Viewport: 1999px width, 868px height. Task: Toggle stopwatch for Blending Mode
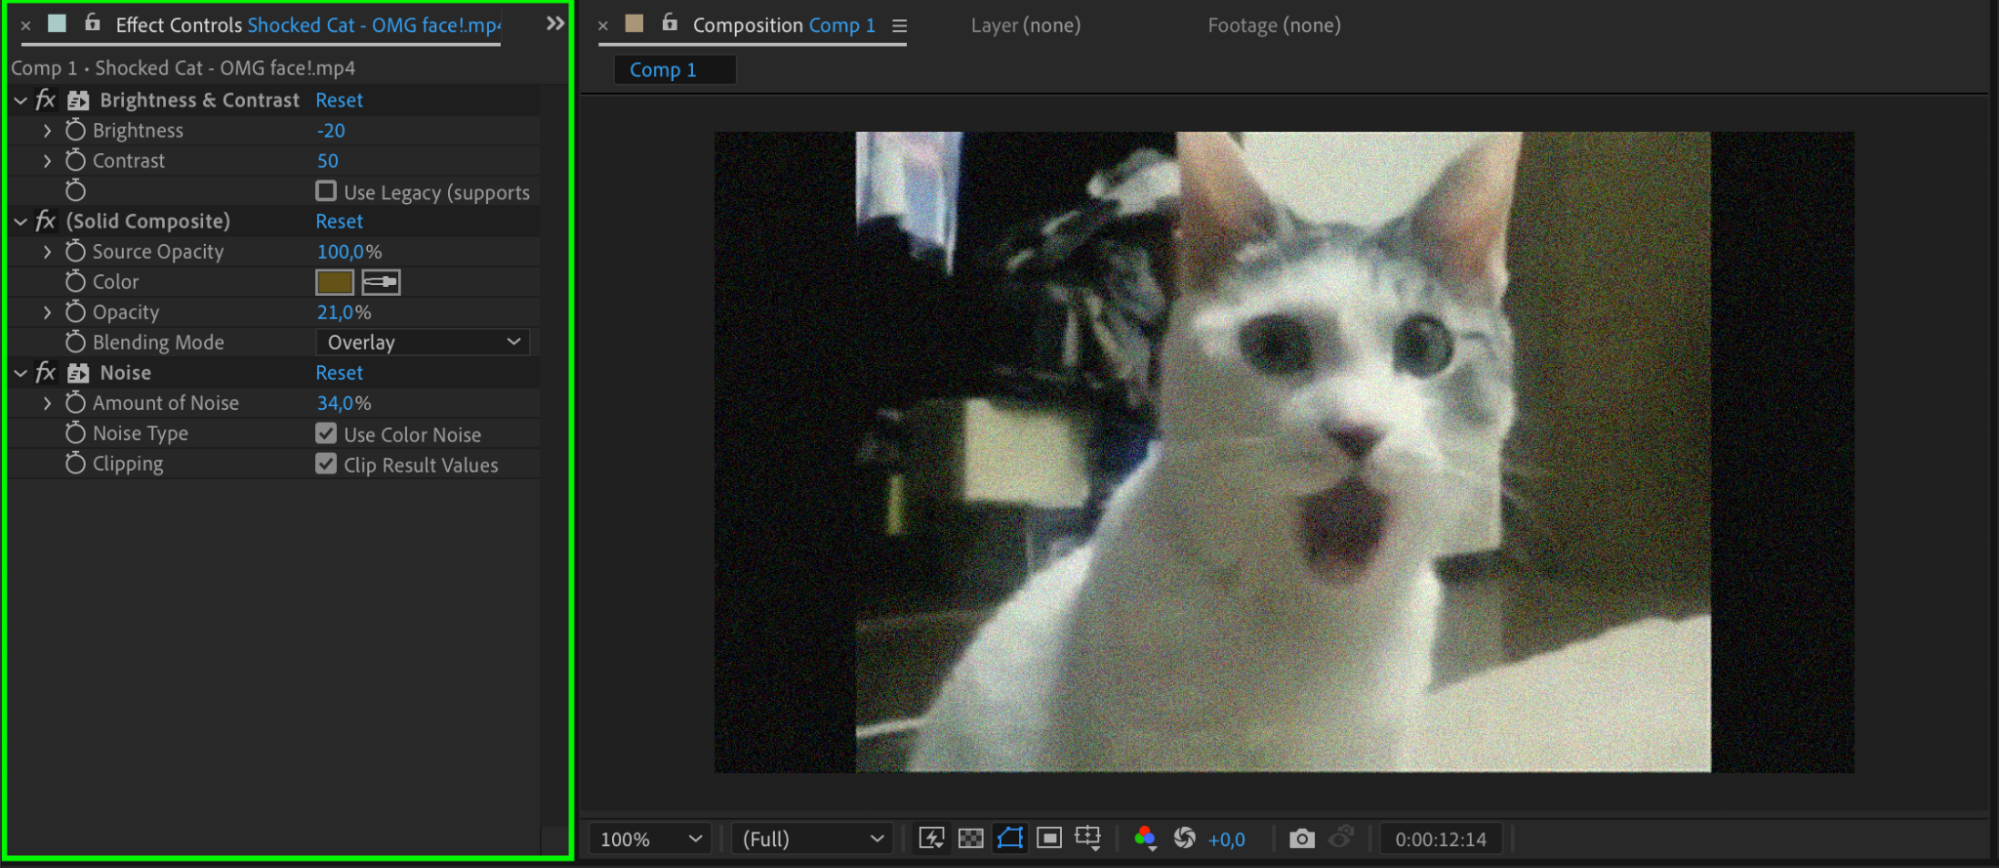[x=75, y=342]
